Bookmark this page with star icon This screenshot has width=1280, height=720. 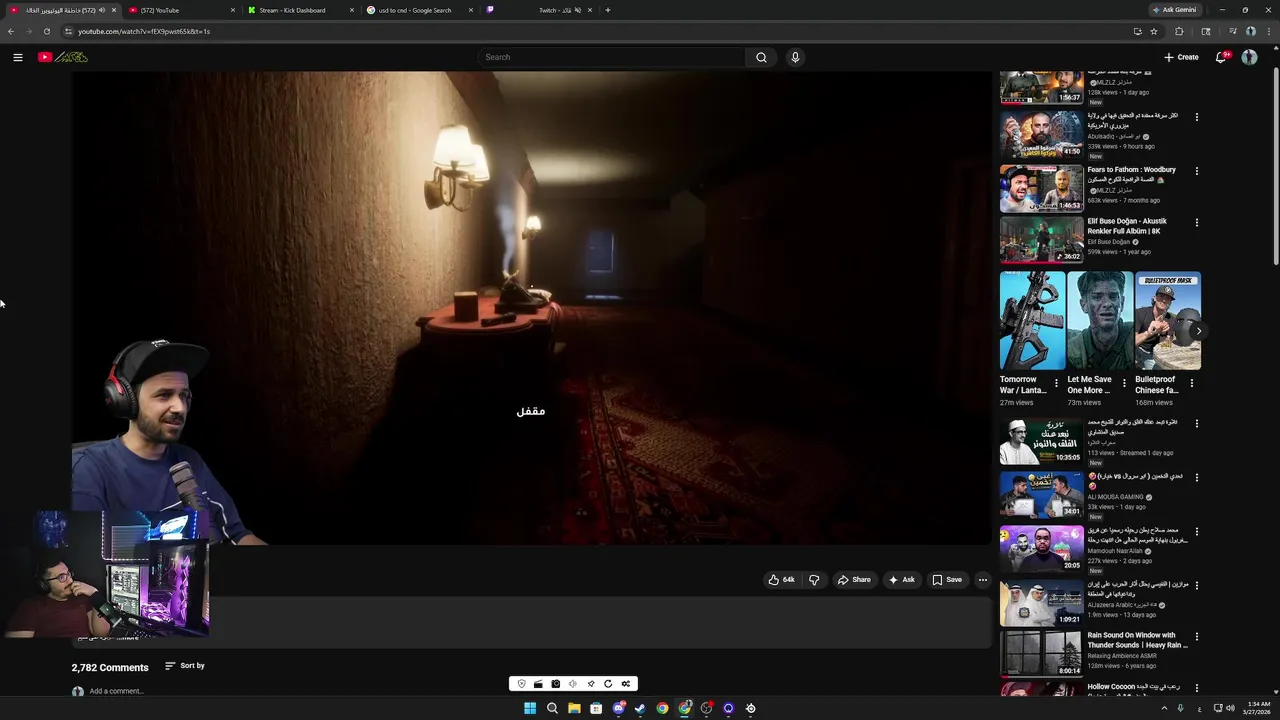coord(1154,31)
